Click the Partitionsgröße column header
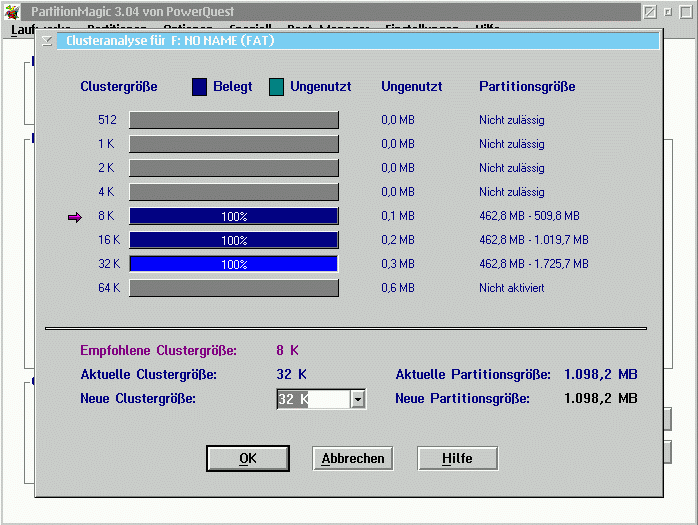Image resolution: width=698 pixels, height=525 pixels. coord(527,86)
